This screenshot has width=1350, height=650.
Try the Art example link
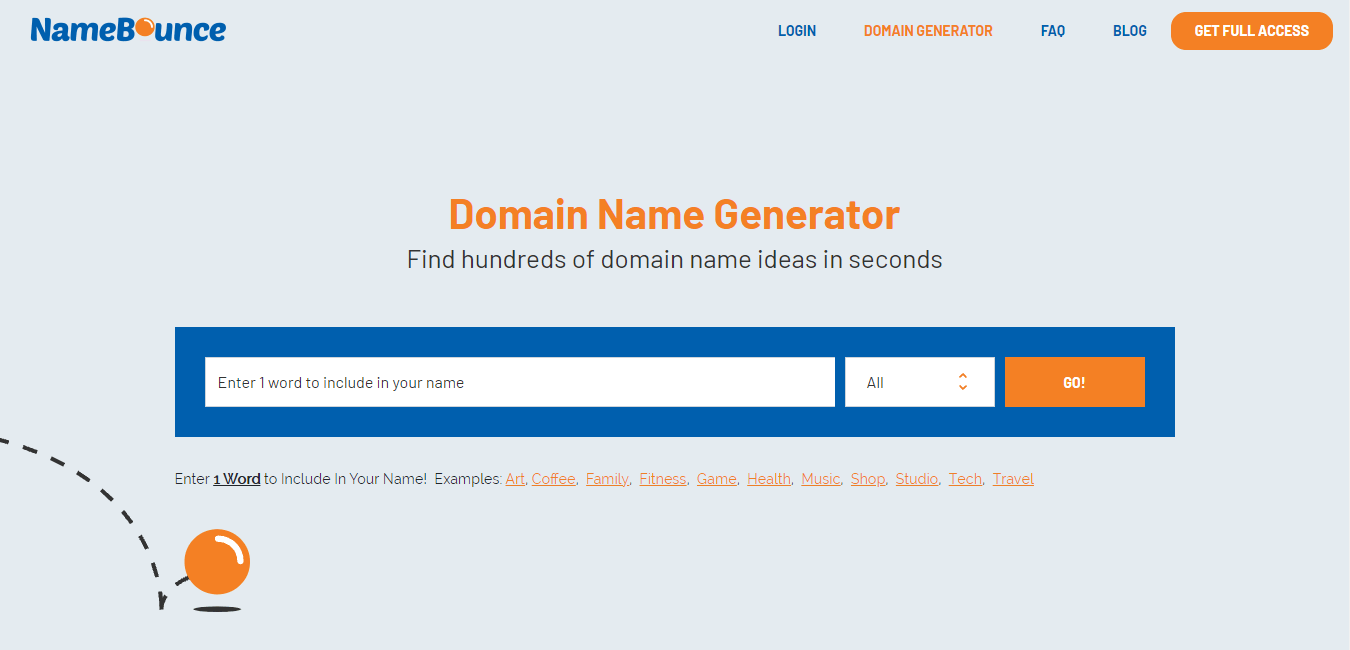point(515,479)
